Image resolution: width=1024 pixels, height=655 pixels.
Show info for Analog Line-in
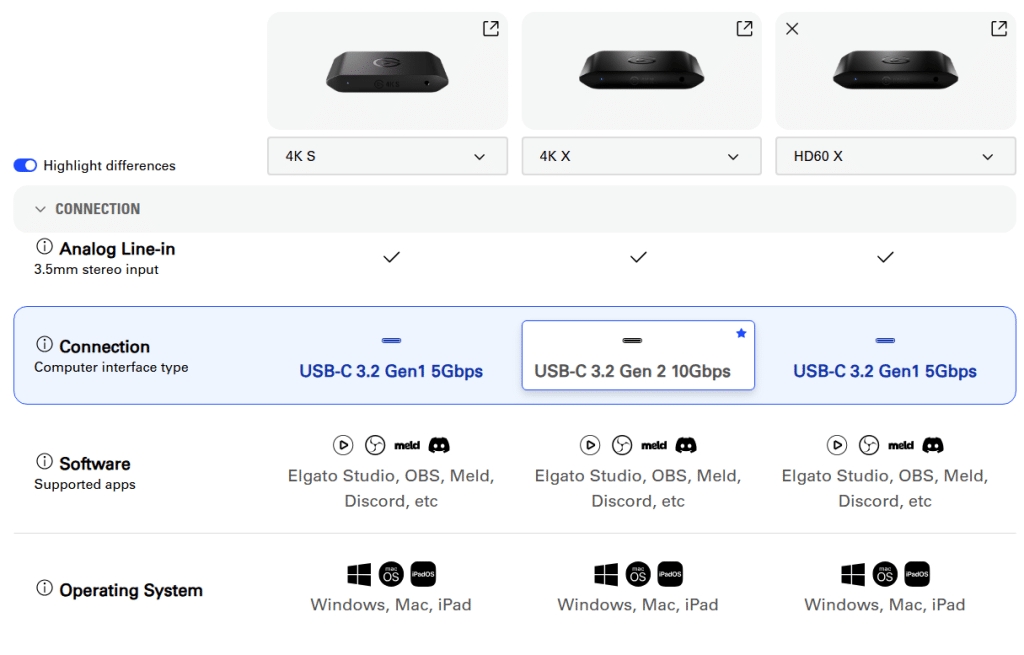(44, 247)
